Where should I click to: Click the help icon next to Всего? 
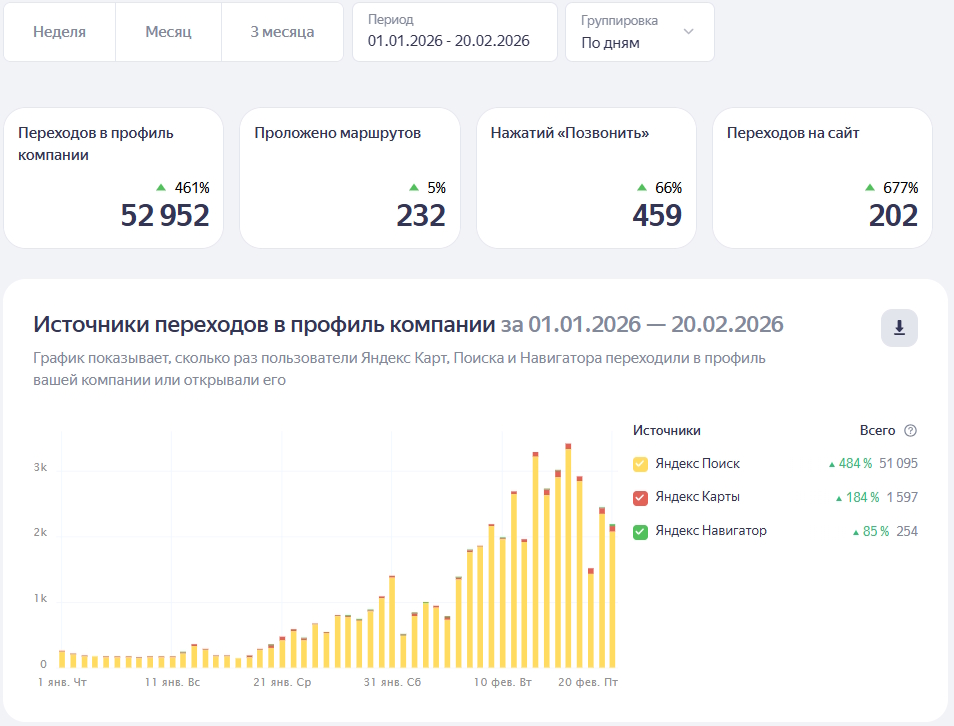910,431
